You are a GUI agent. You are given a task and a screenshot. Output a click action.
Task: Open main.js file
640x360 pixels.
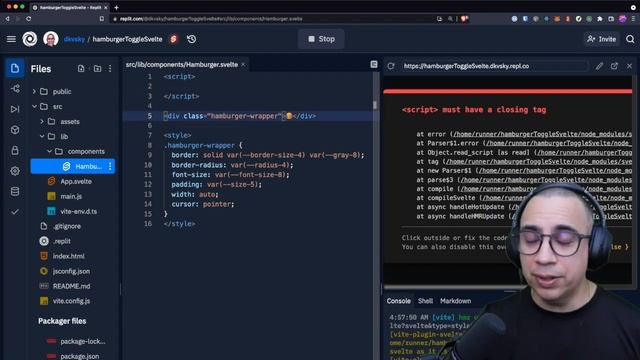71,196
